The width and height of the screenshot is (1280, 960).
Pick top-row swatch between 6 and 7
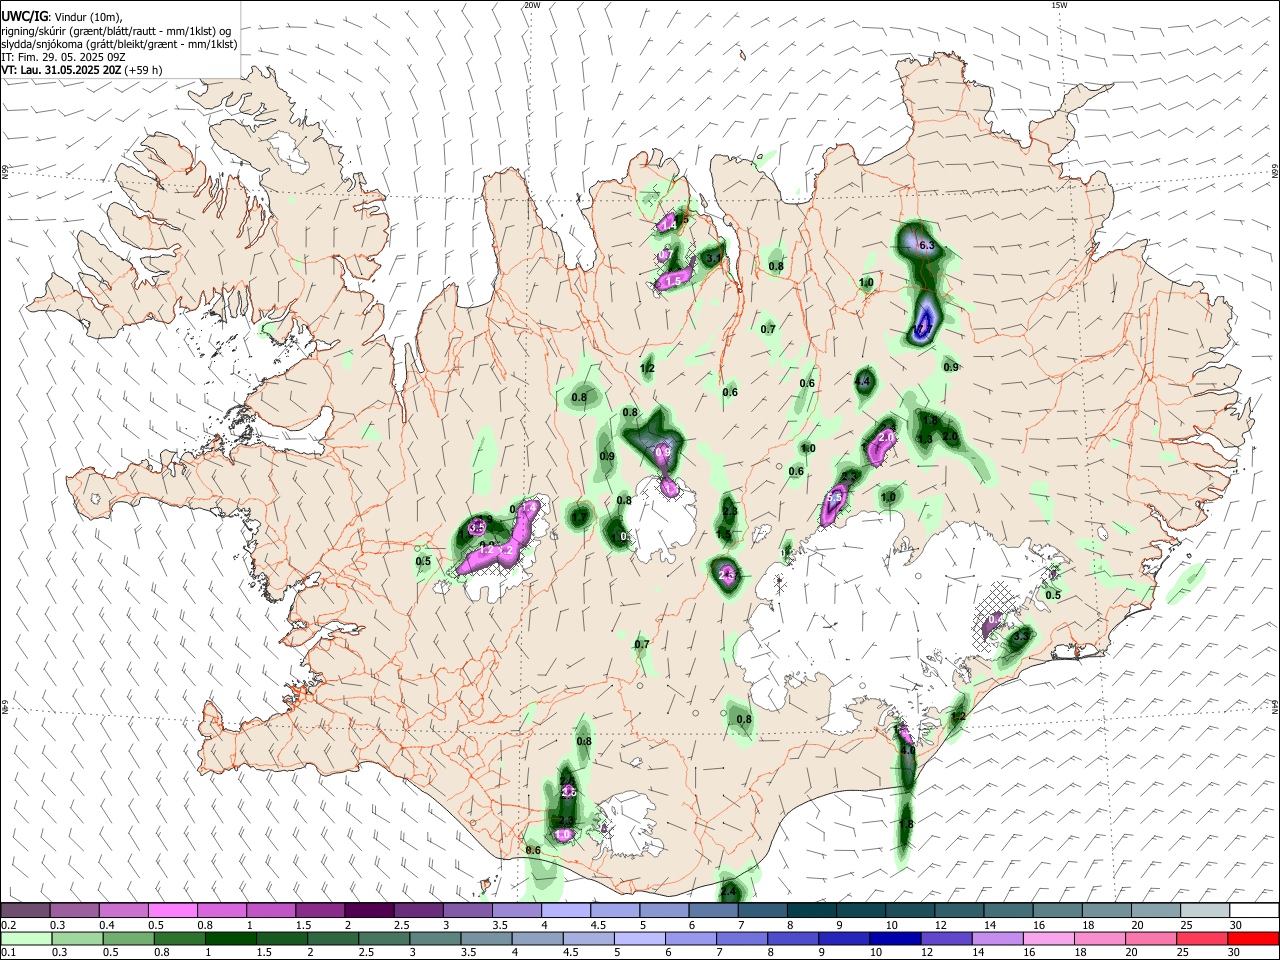tap(714, 911)
